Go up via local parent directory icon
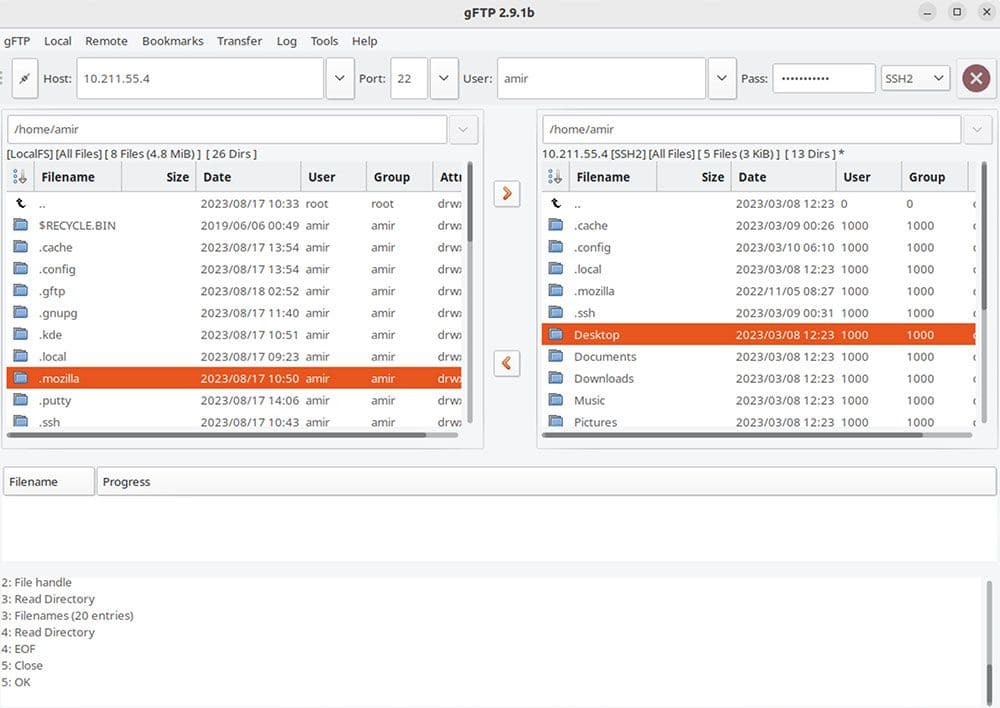Screen dimensions: 1000x708 click(x=20, y=203)
